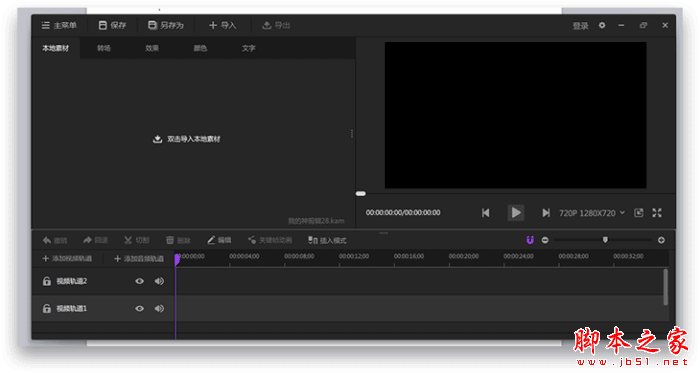Click the timeline vertical scrollbar

[666, 287]
